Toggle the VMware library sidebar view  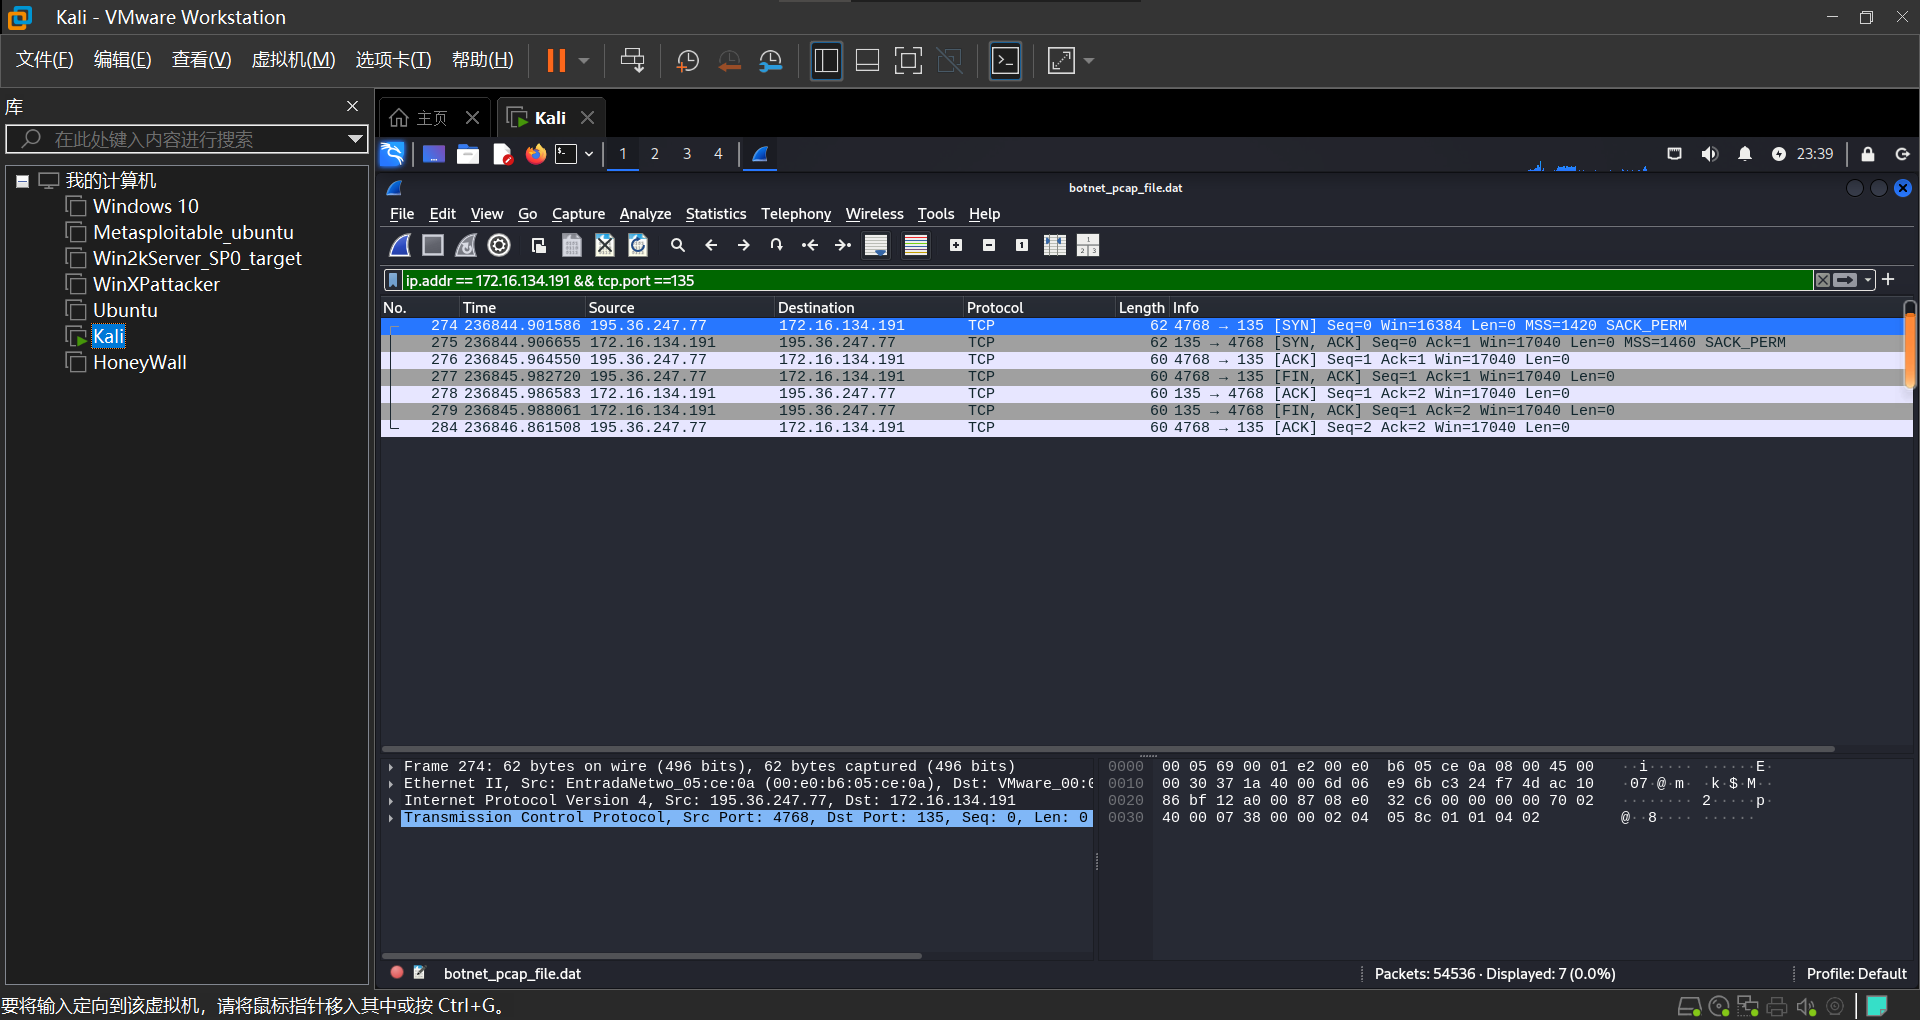[826, 61]
